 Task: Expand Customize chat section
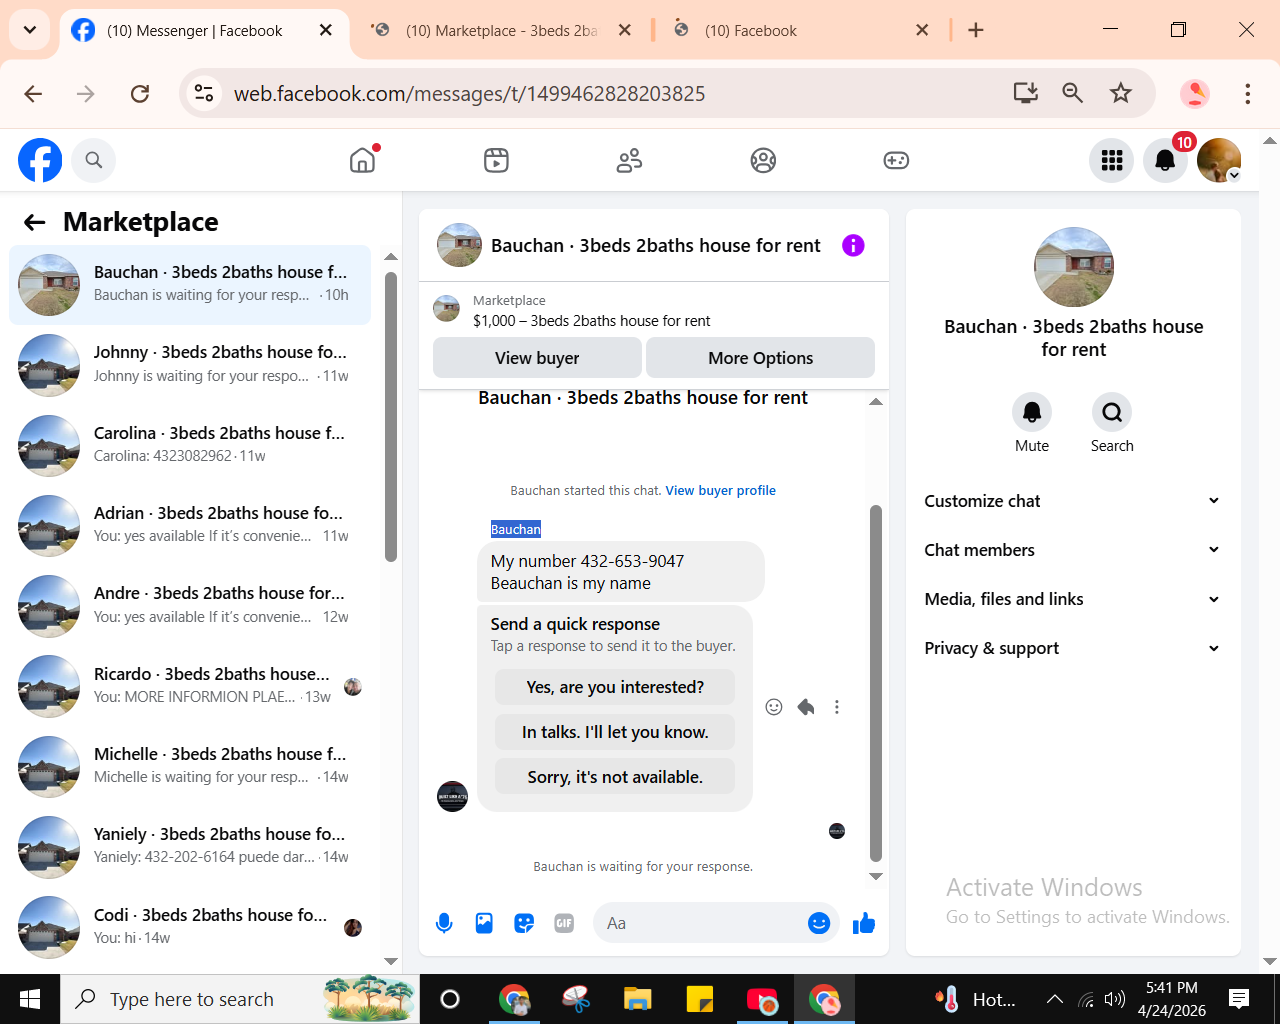tap(1073, 501)
